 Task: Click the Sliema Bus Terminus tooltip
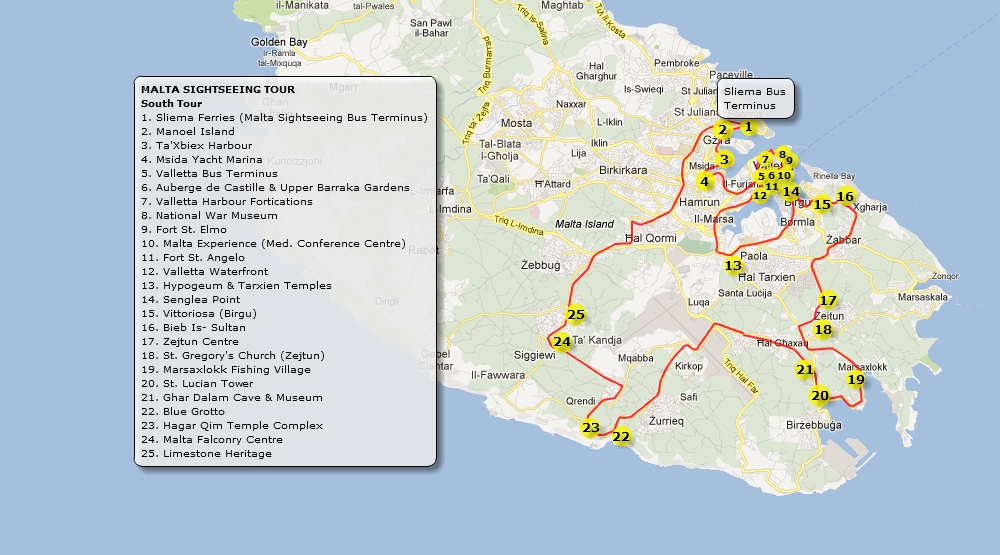click(x=756, y=99)
